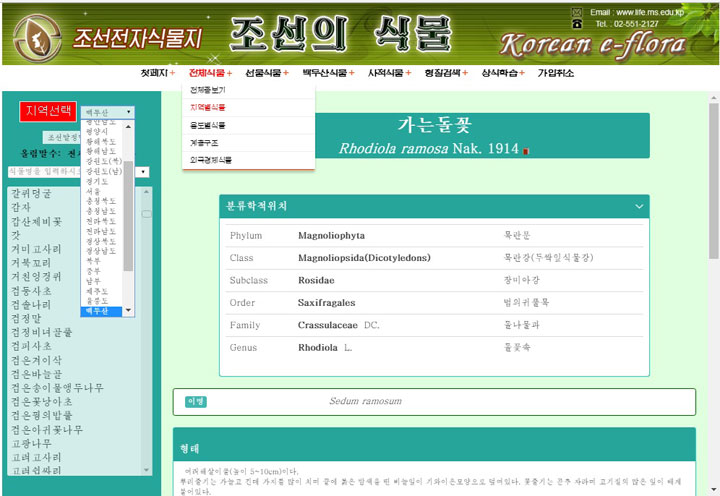Select 검은꽃낭아초 in the plant list

pos(42,401)
